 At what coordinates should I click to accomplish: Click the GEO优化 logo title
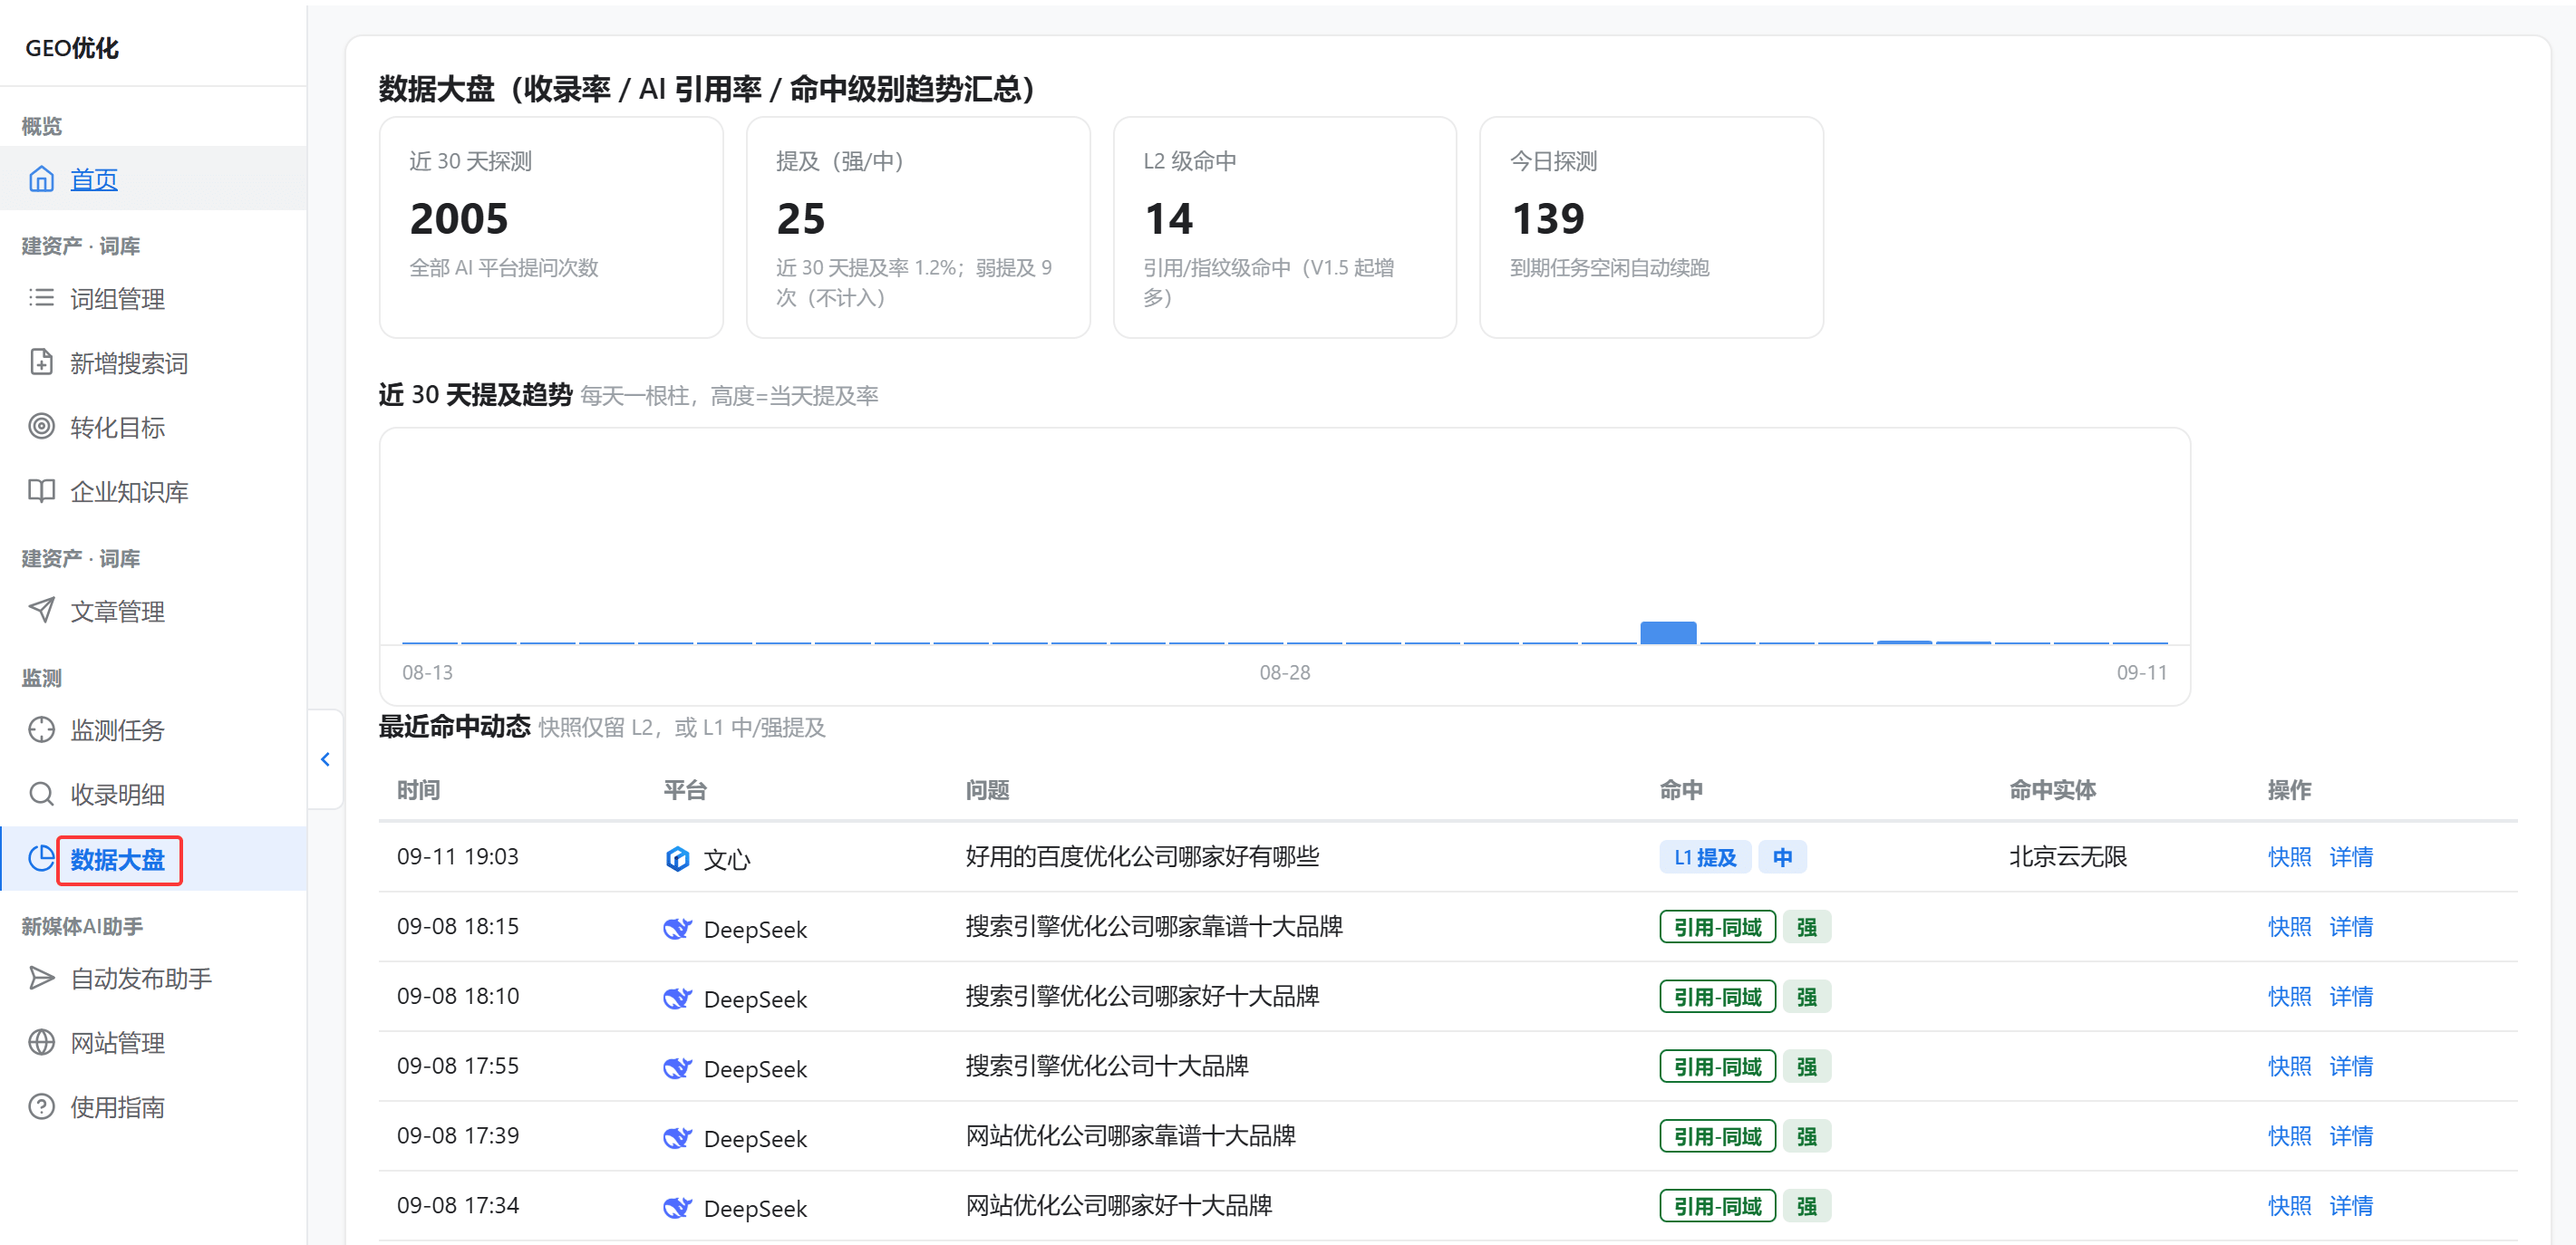pos(72,48)
